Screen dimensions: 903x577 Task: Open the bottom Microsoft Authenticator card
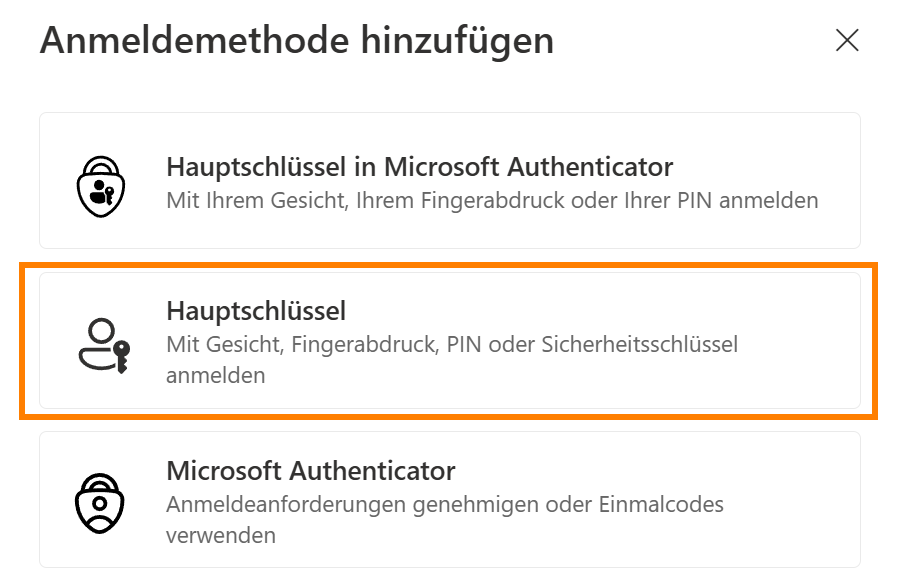coord(450,500)
